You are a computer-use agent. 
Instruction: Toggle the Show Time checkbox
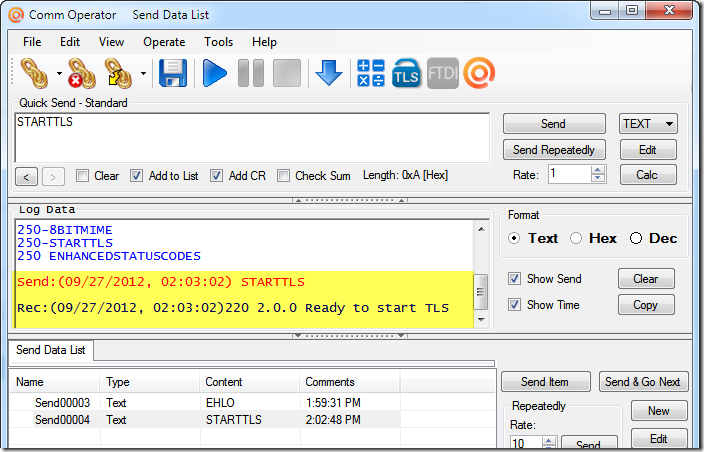coord(515,305)
